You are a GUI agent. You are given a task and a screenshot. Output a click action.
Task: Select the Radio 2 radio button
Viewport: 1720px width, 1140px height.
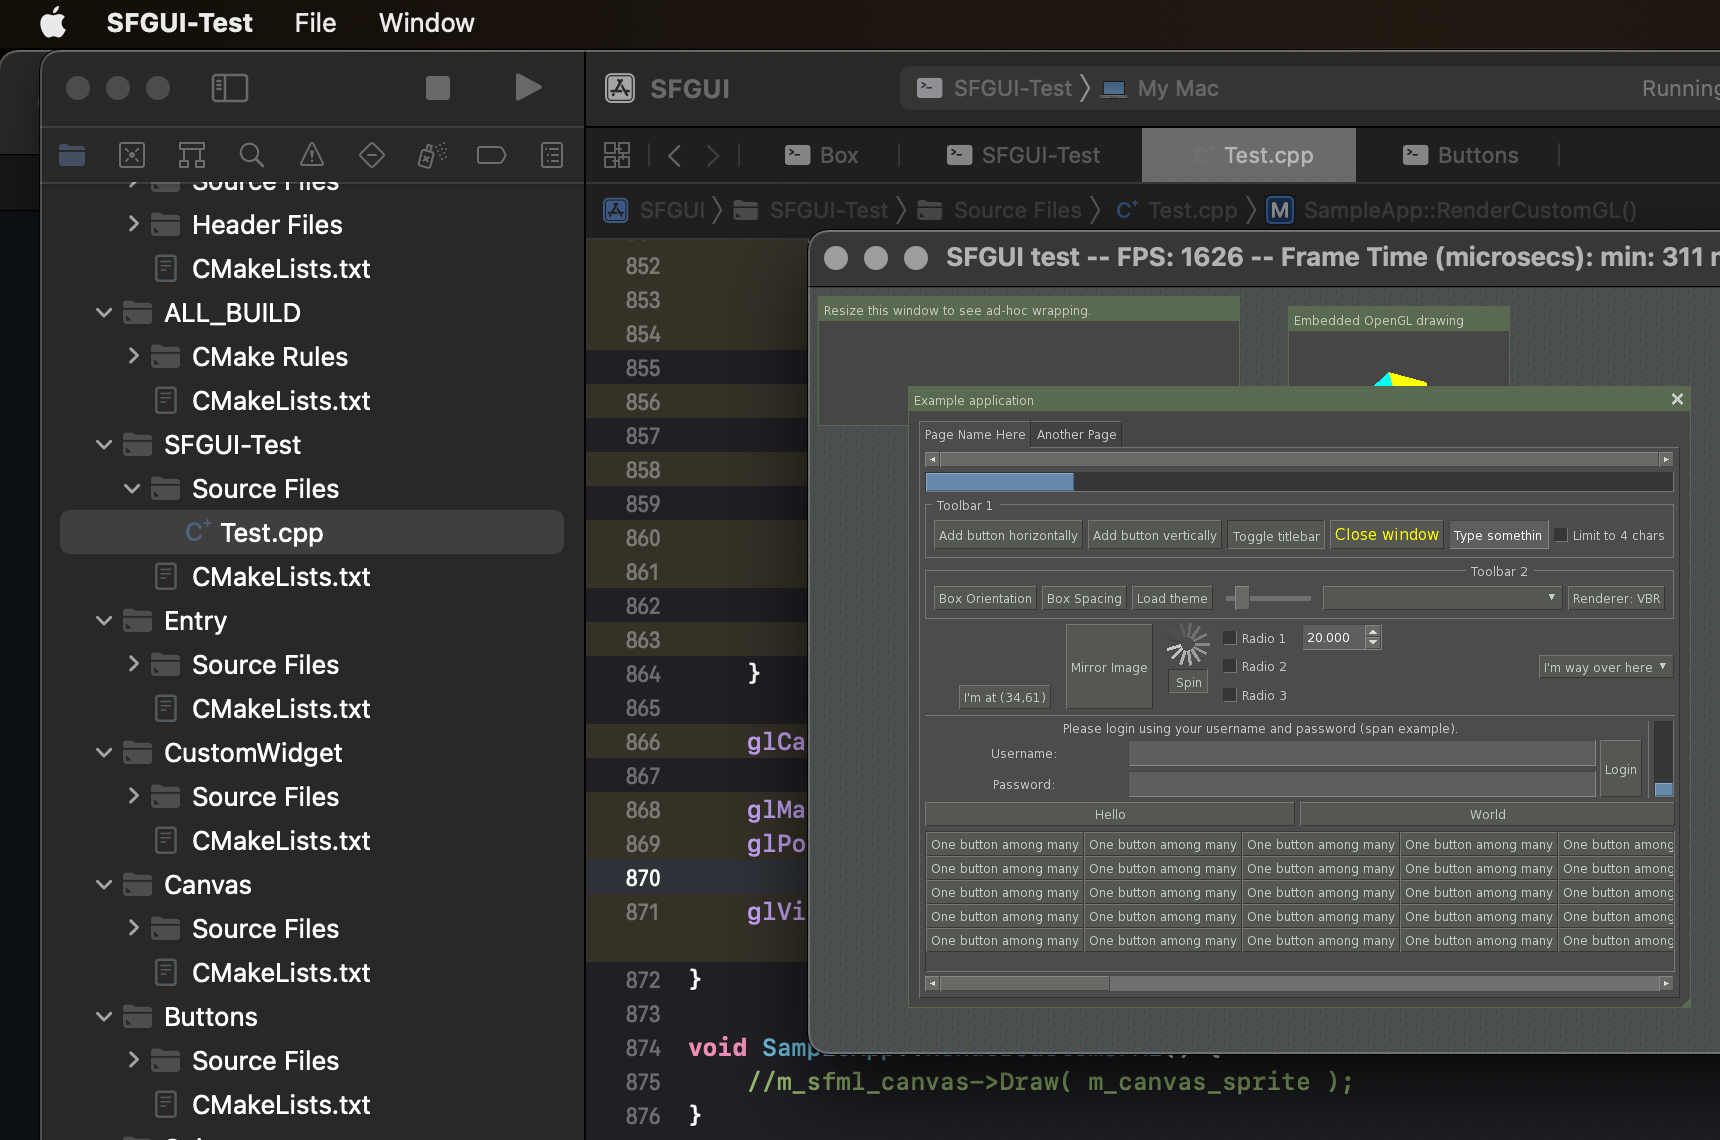tap(1231, 666)
